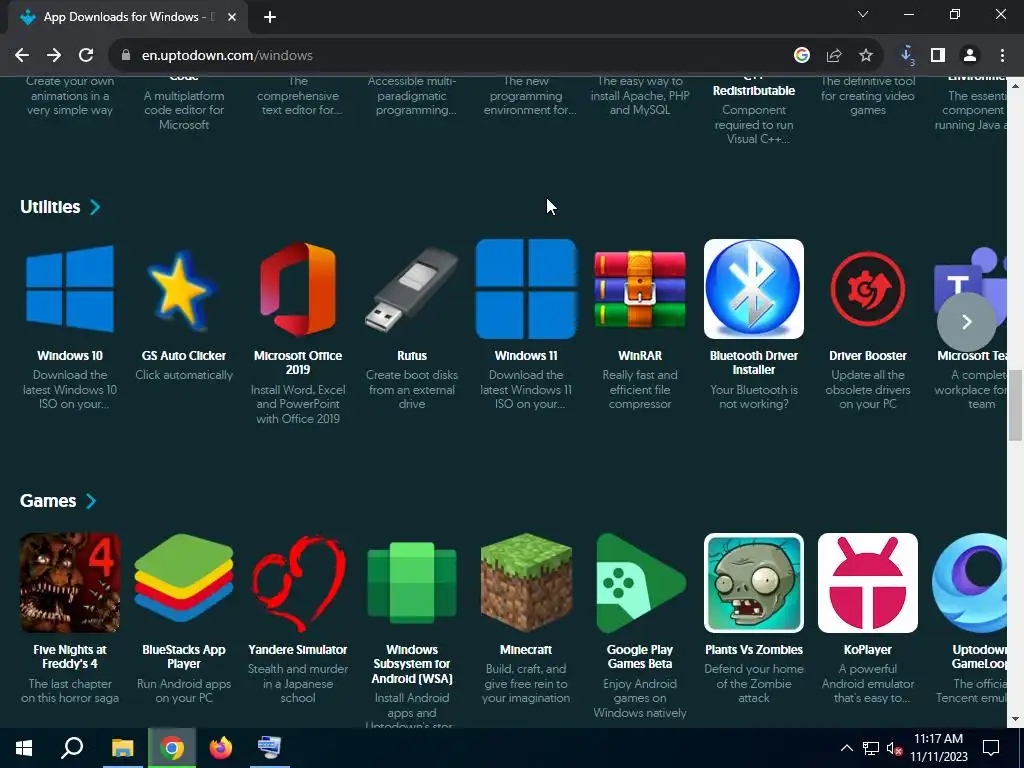Select the Google Play Games Beta icon
Viewport: 1024px width, 768px height.
tap(640, 583)
